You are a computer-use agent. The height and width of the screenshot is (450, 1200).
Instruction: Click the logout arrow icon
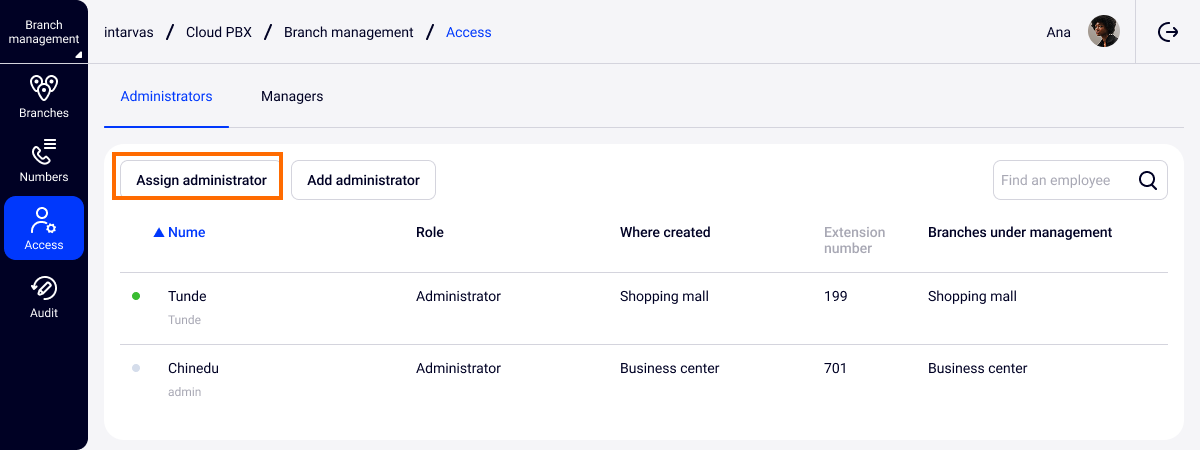click(1168, 32)
